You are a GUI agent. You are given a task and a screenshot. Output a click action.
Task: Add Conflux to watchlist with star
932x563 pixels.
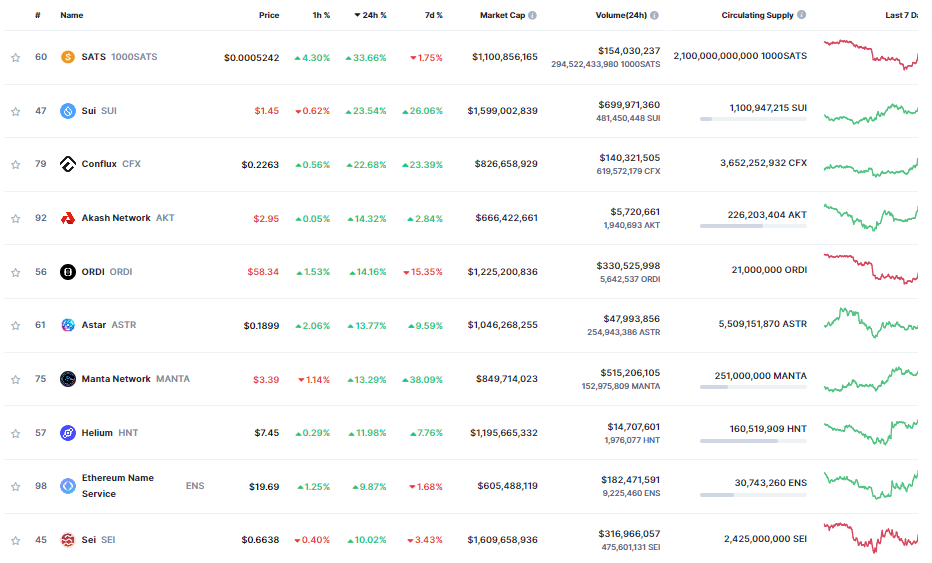point(15,165)
